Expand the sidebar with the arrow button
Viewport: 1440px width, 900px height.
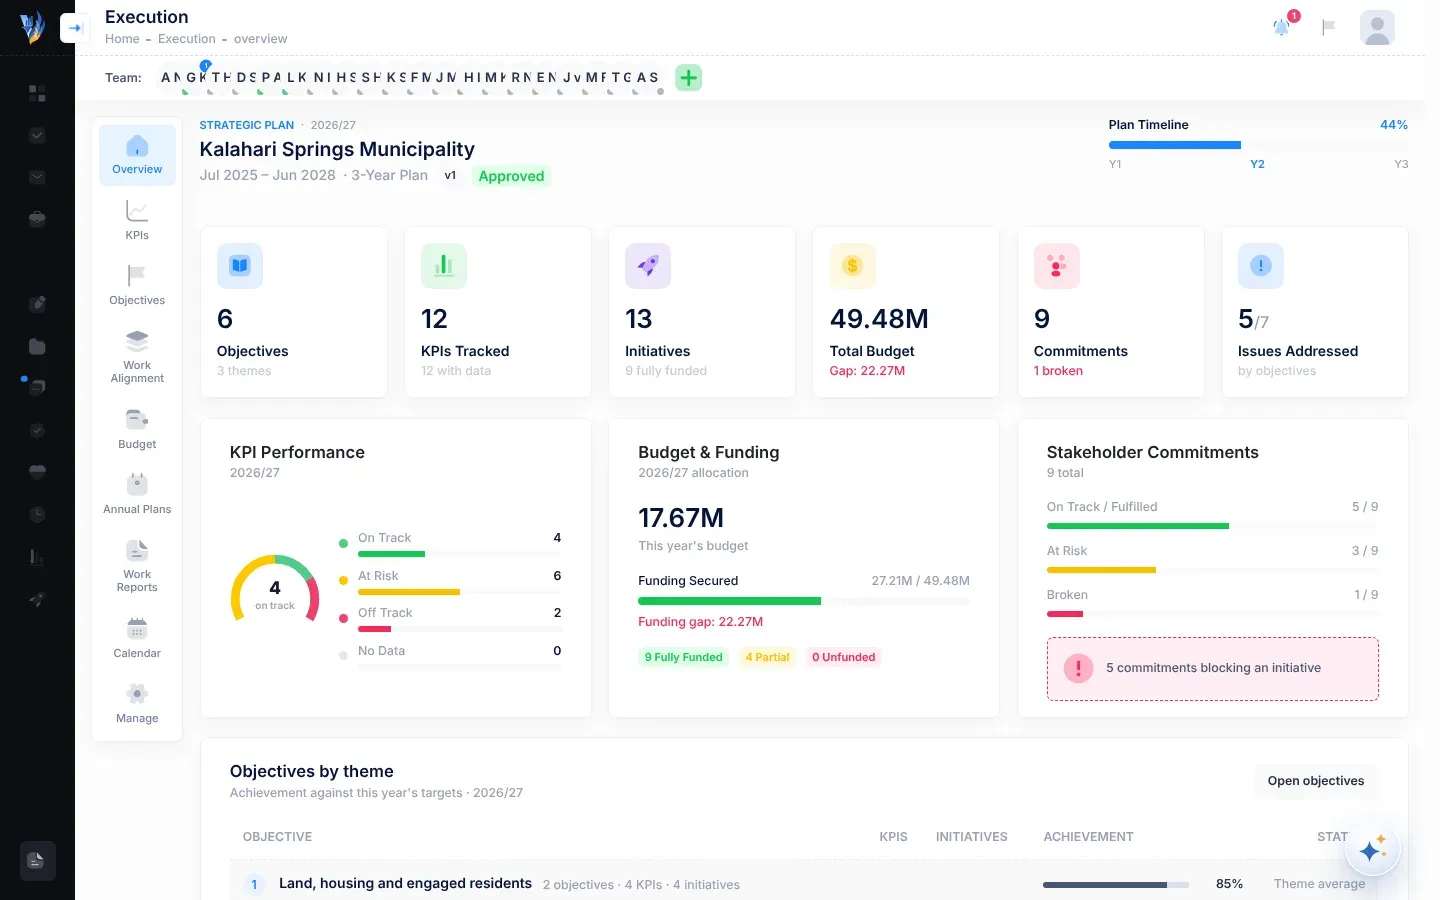coord(75,28)
